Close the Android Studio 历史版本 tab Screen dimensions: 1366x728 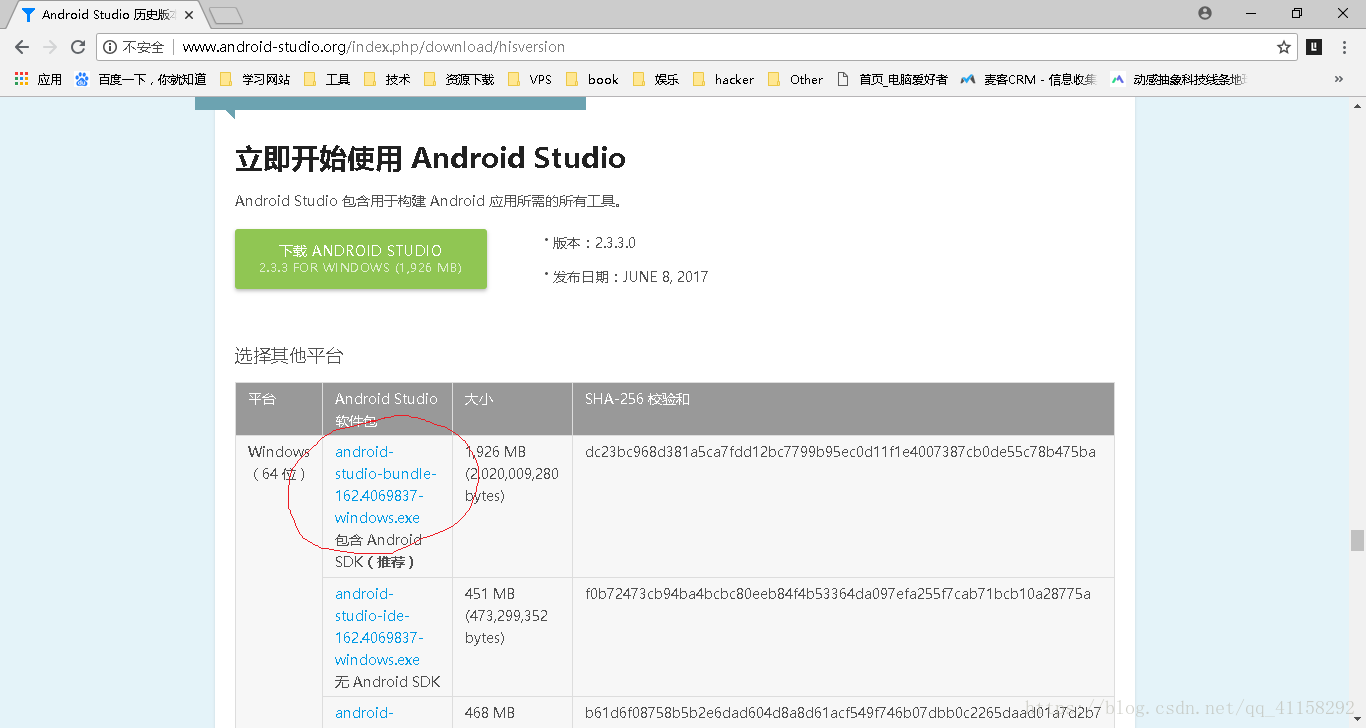[x=189, y=15]
